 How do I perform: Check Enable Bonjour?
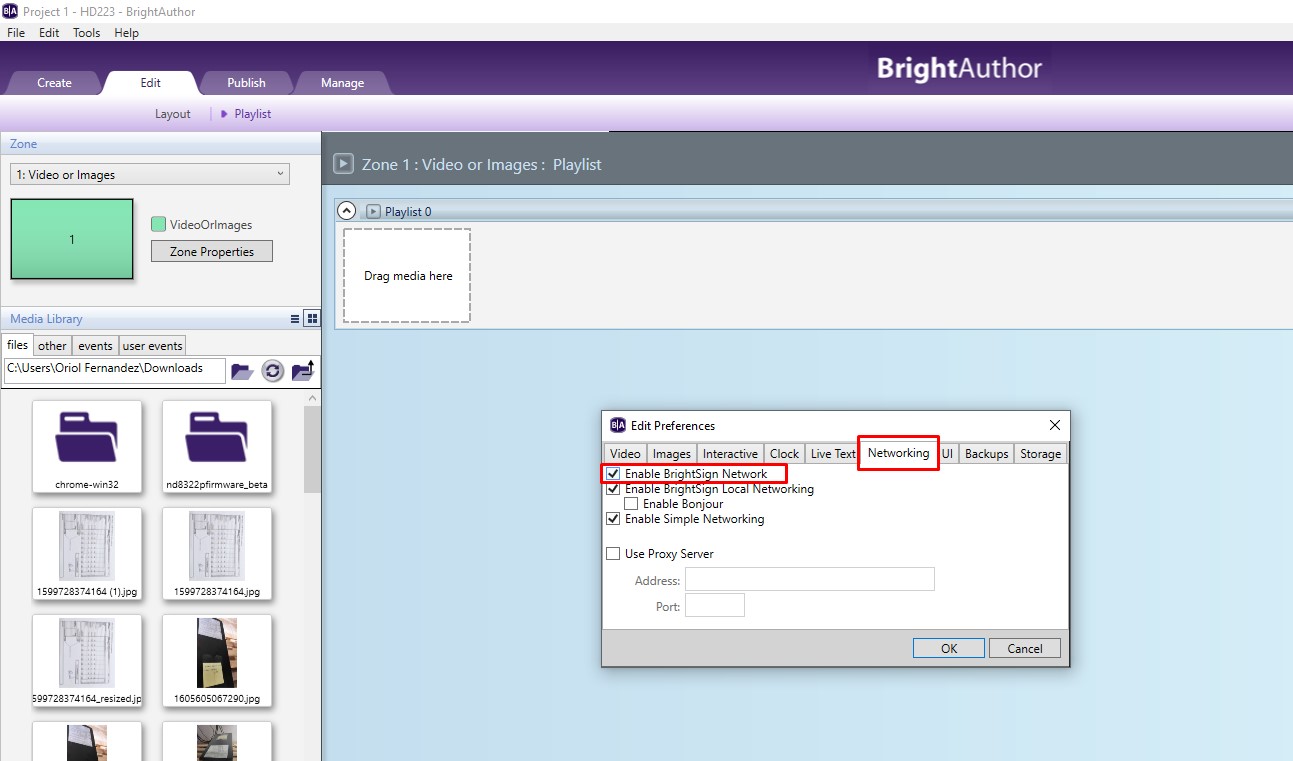point(631,504)
